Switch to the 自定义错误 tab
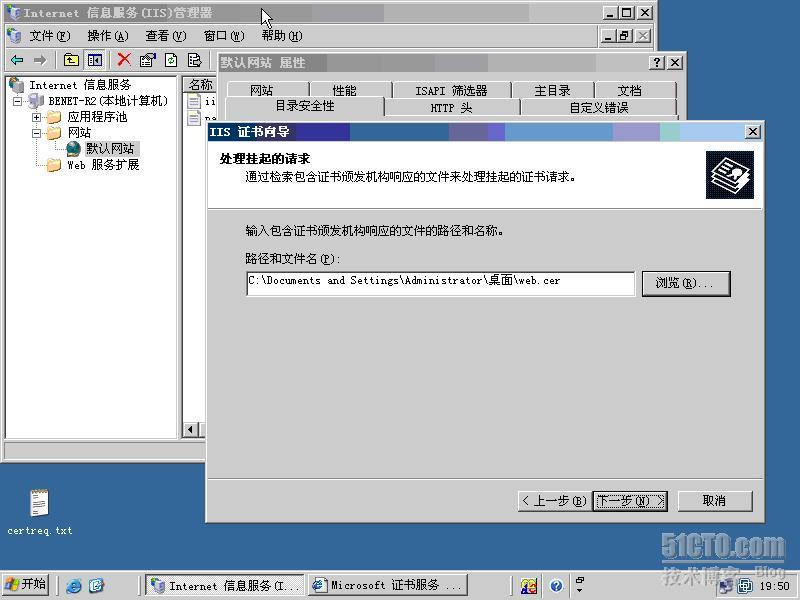 click(x=599, y=108)
